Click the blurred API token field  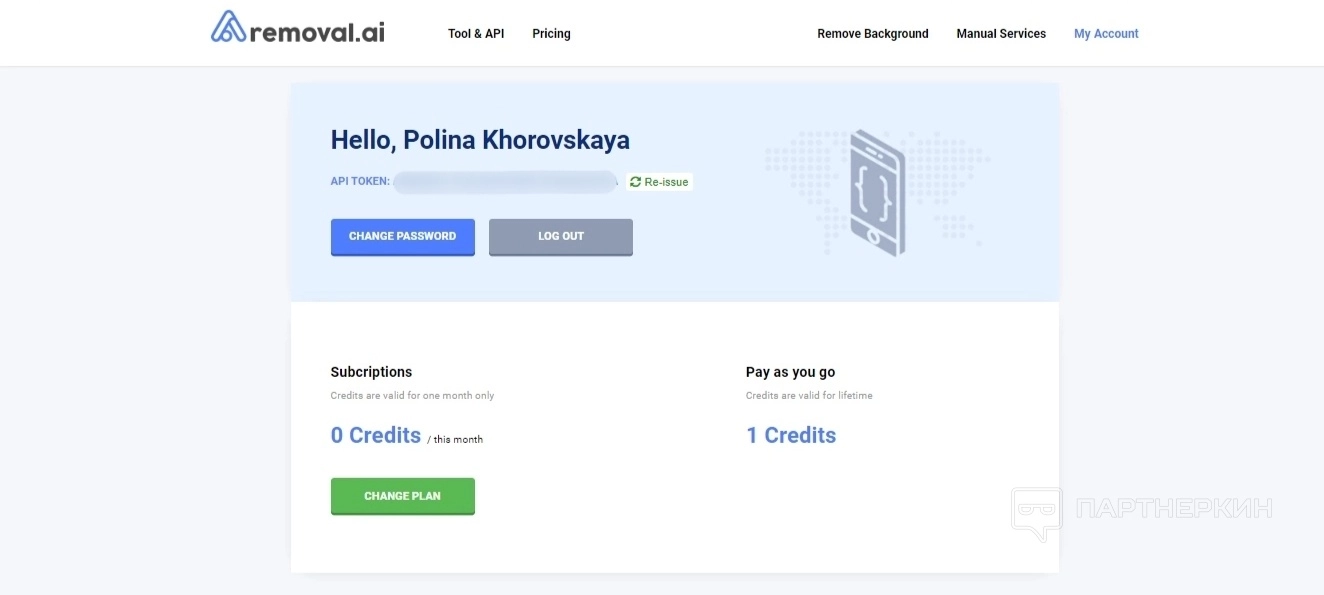point(505,182)
